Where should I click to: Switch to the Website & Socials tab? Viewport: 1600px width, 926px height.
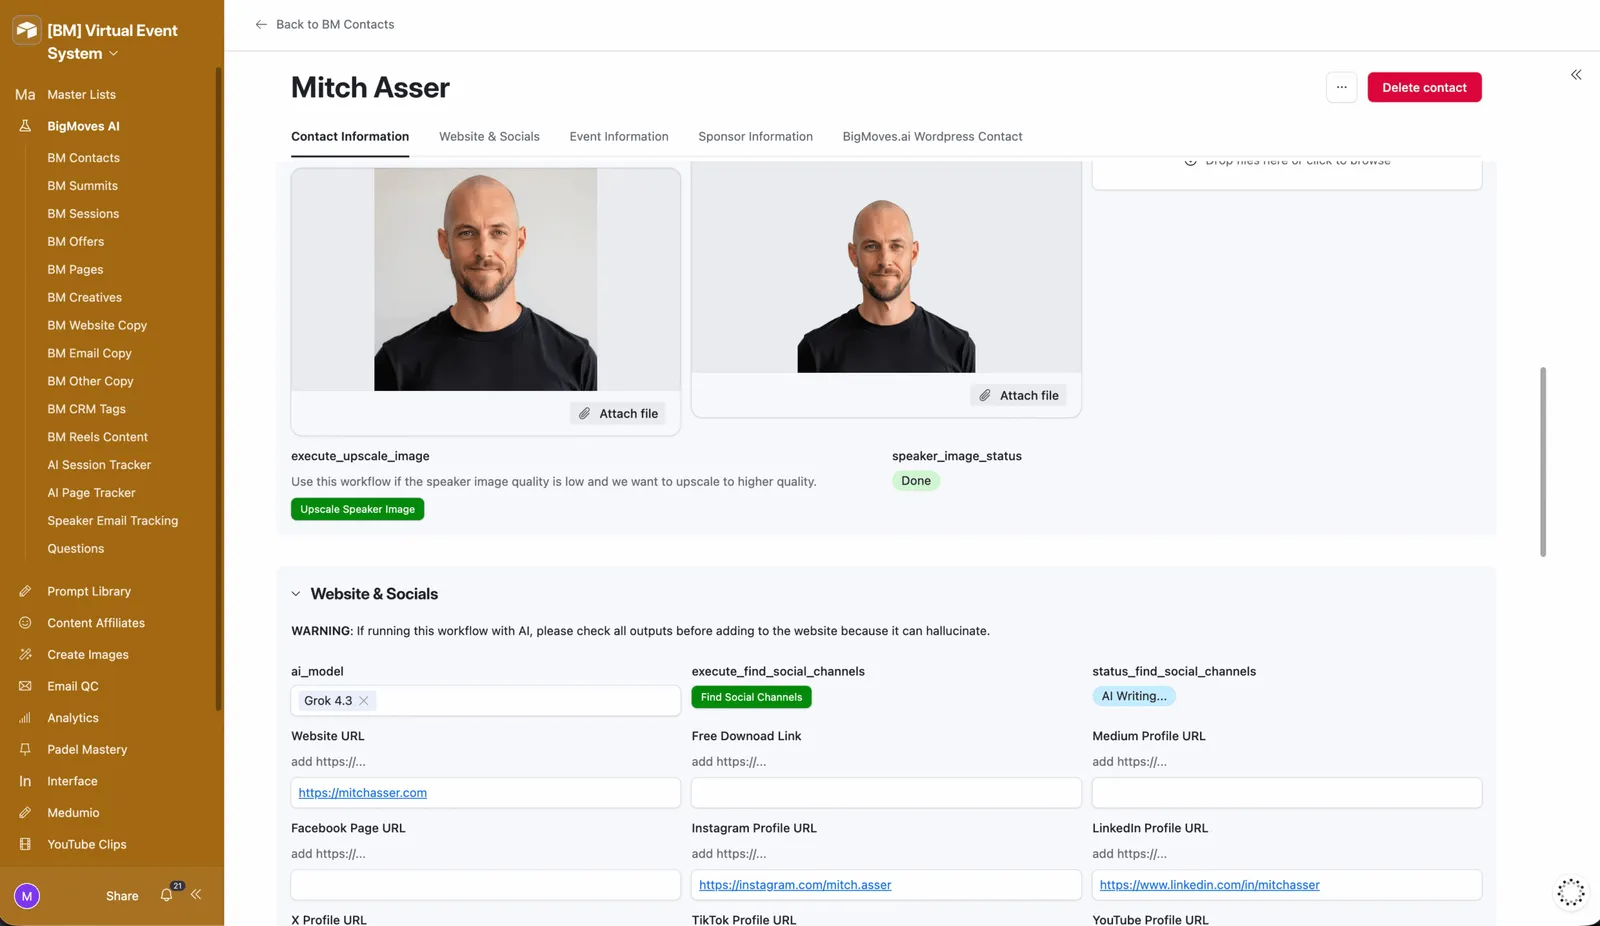tap(489, 137)
